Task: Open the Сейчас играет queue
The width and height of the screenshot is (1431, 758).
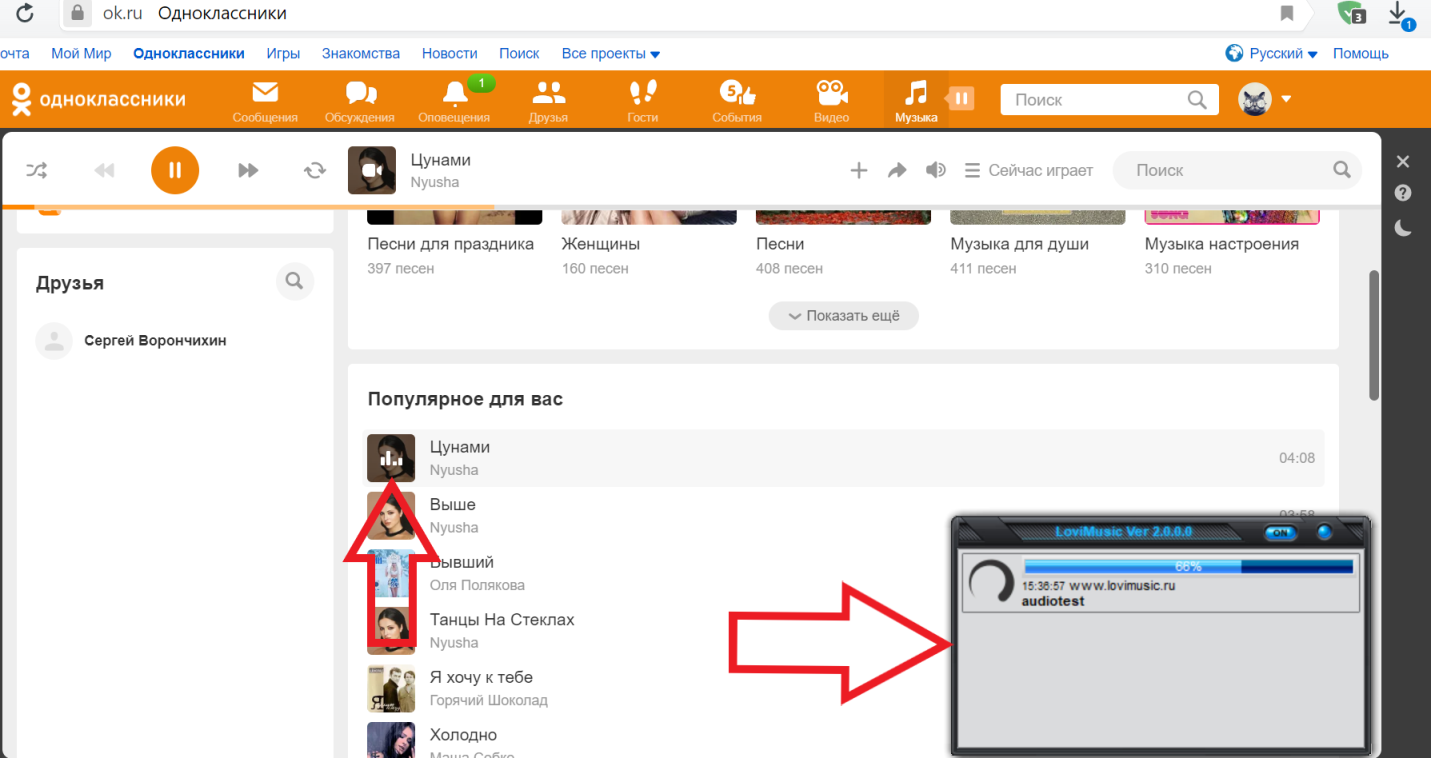Action: pos(1029,170)
